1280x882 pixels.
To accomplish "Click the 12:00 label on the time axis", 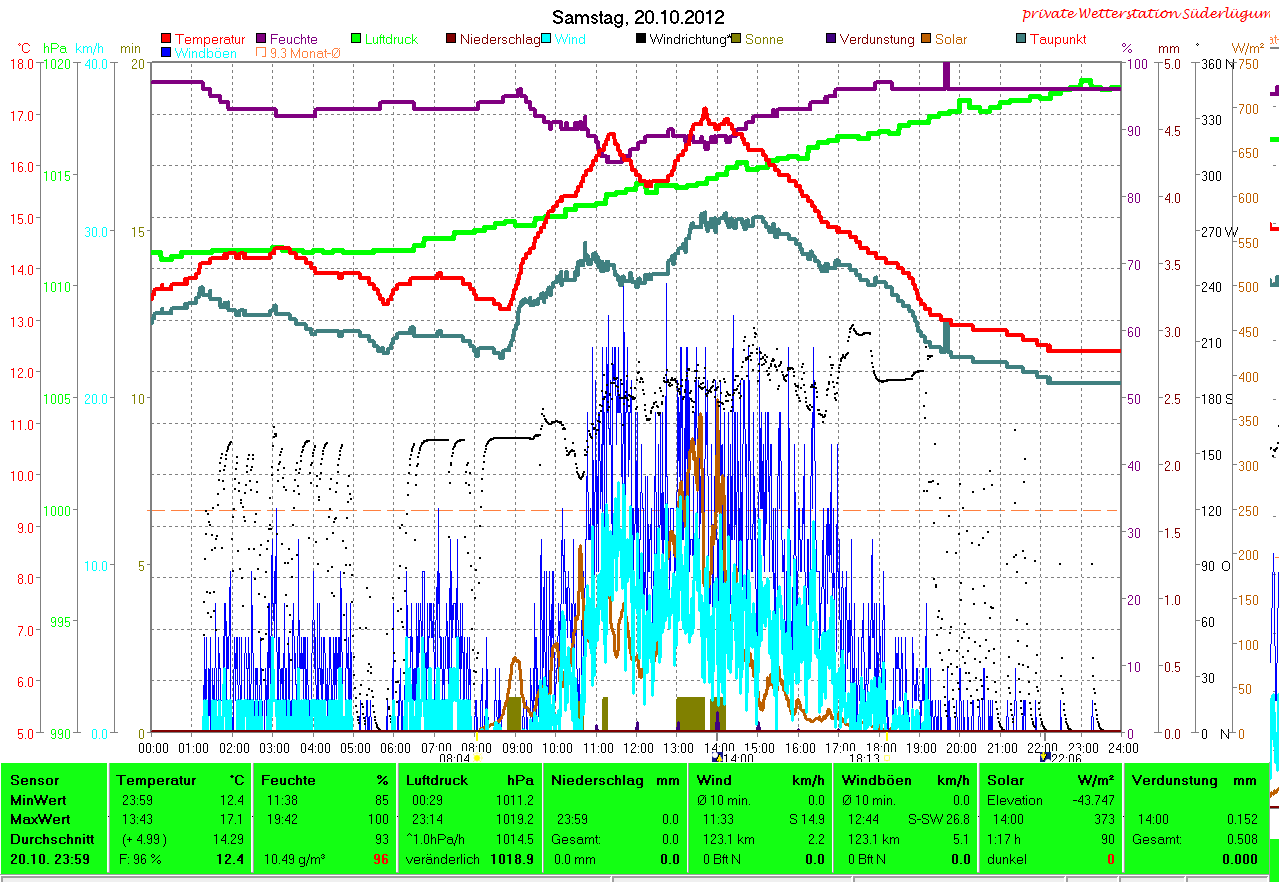I will (x=637, y=747).
